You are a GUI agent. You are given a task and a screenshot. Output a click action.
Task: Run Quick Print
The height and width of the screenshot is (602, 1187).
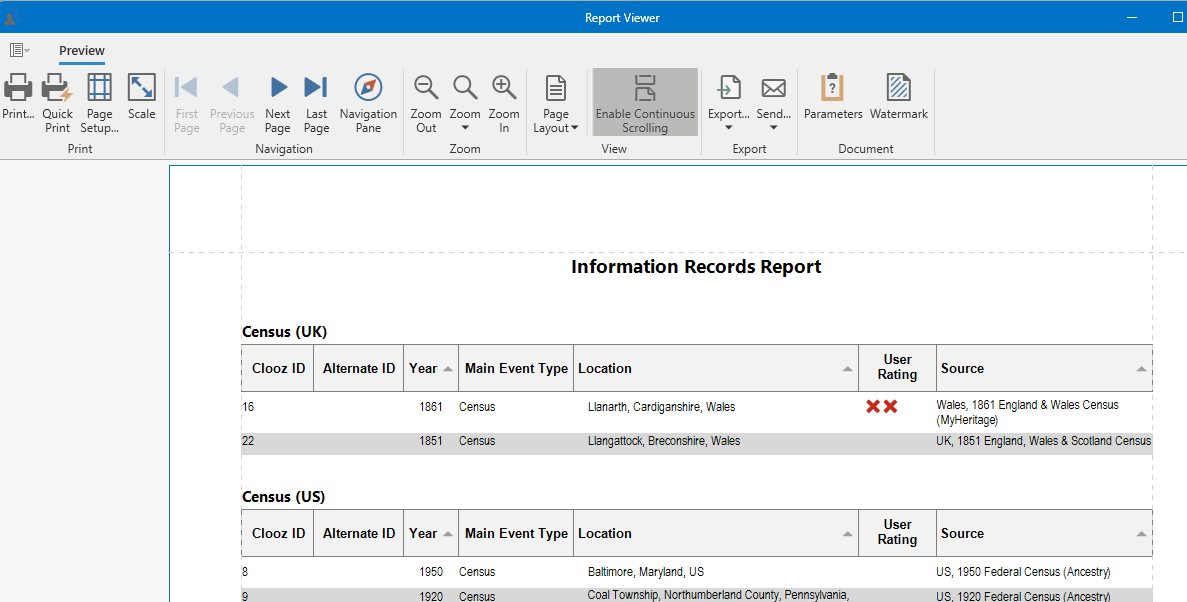57,90
